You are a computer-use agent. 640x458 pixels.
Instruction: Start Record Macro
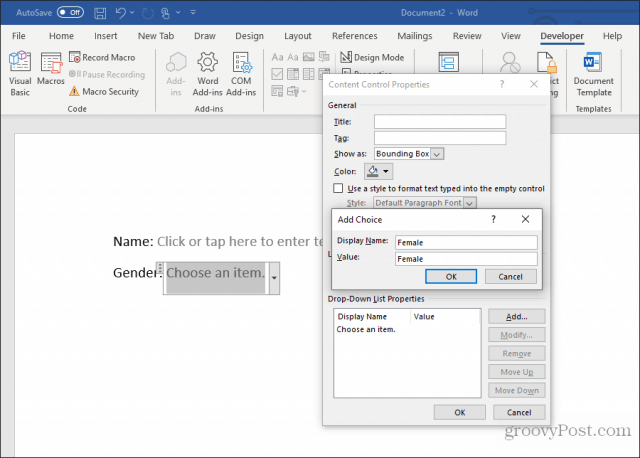(x=102, y=58)
